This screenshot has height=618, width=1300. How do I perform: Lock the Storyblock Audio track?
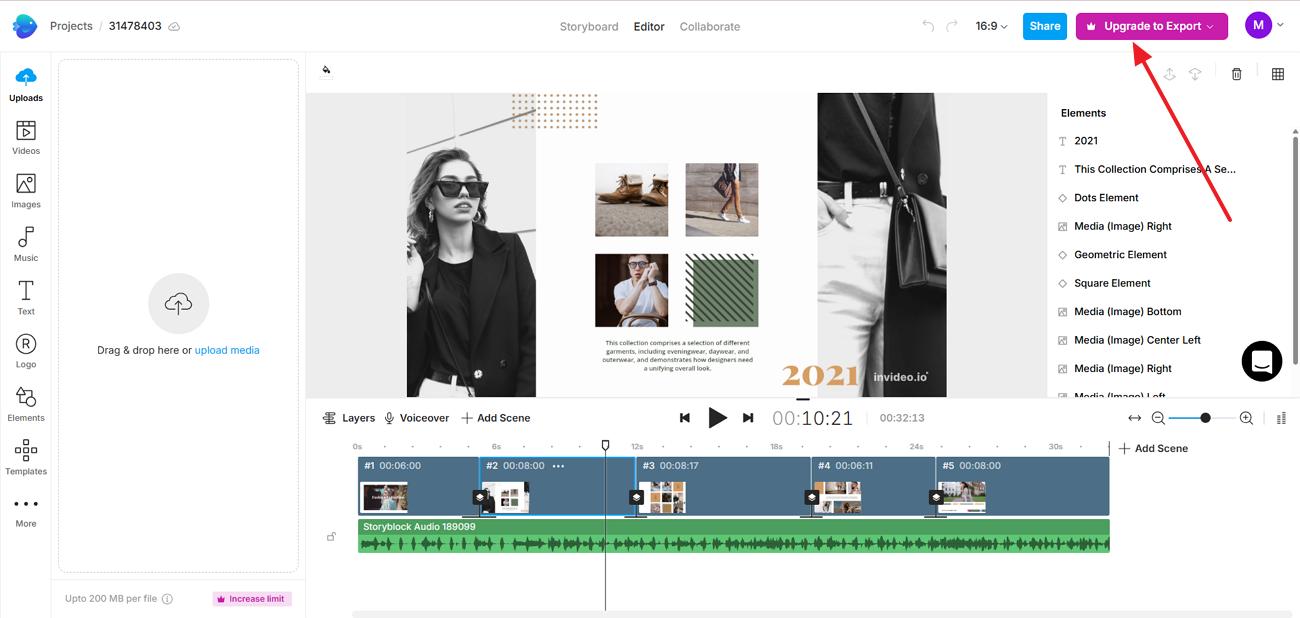pos(331,536)
